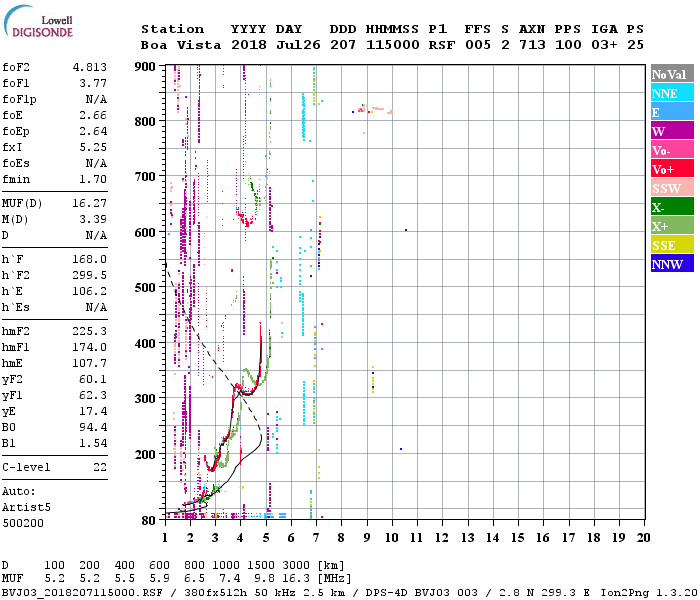
Task: Click the AXN value 713
Action: pyautogui.click(x=532, y=45)
